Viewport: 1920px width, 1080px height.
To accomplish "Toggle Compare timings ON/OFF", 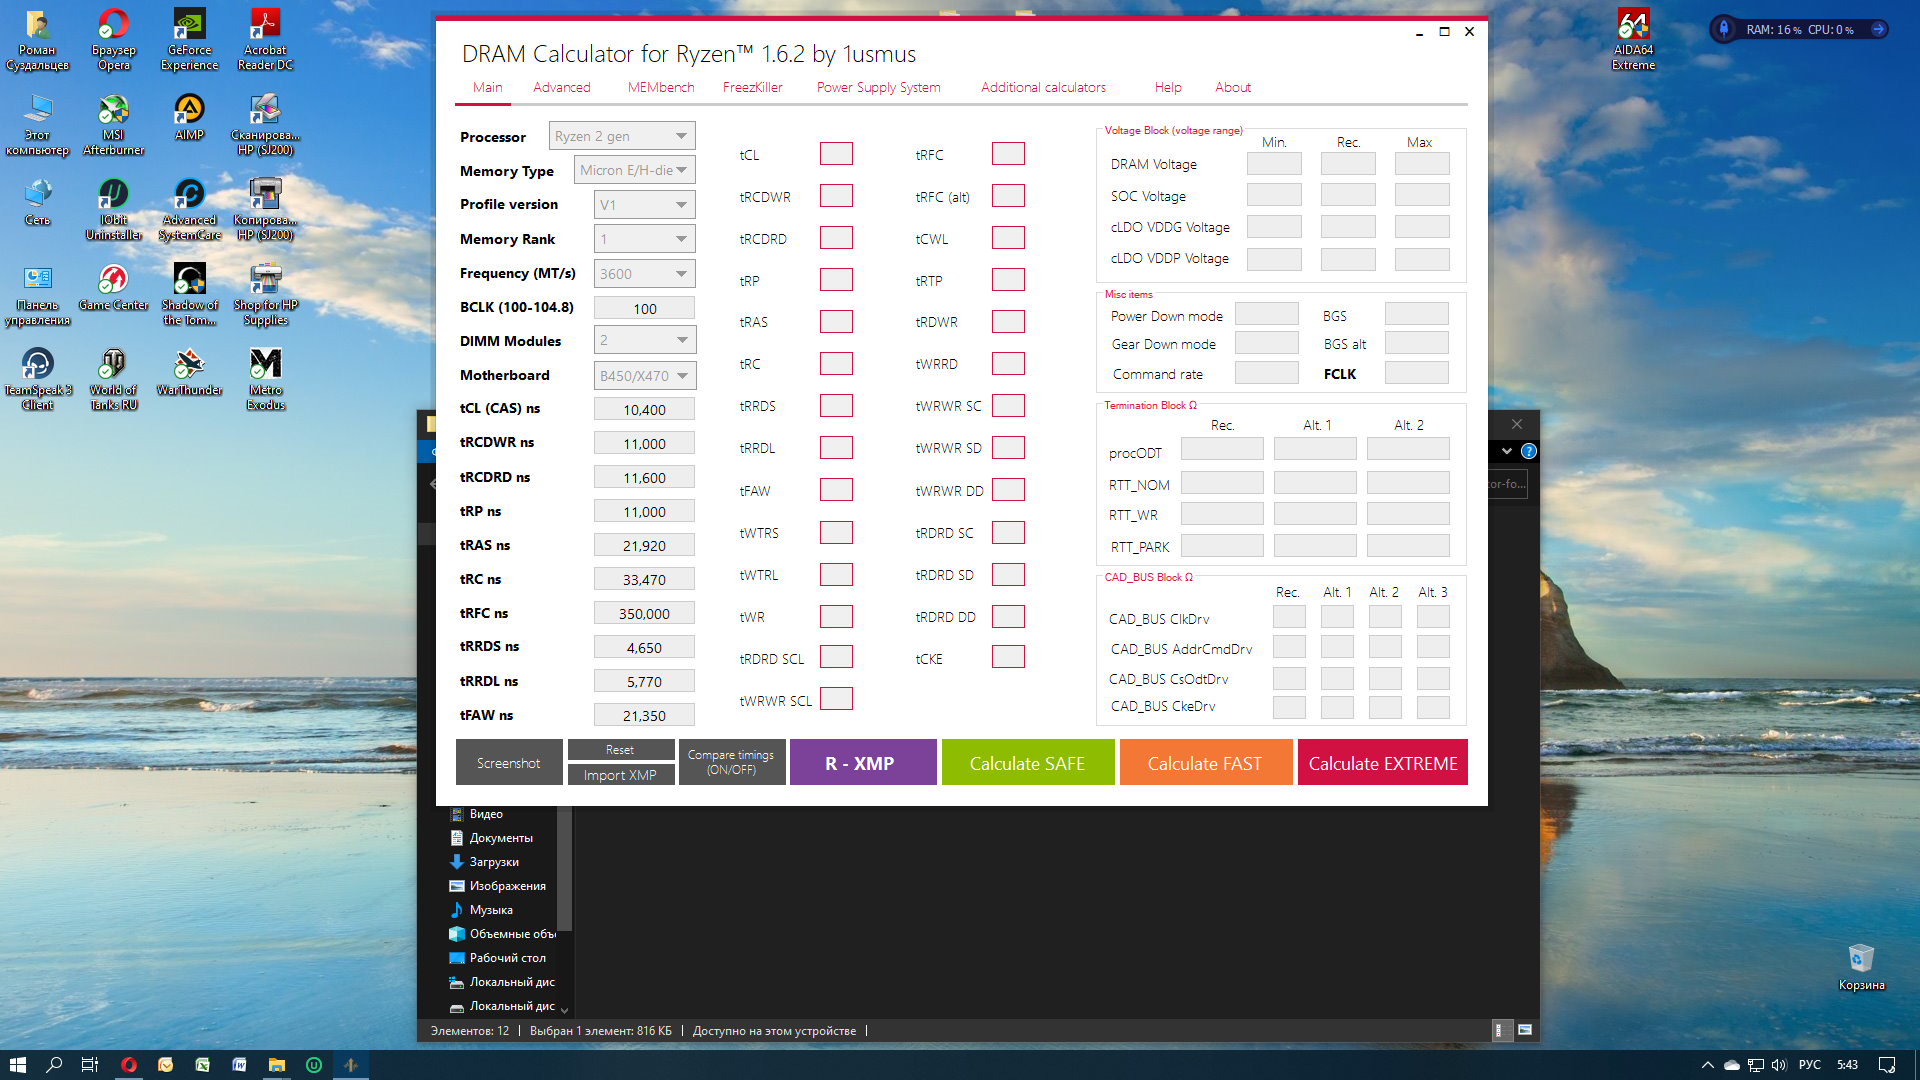I will pos(731,762).
